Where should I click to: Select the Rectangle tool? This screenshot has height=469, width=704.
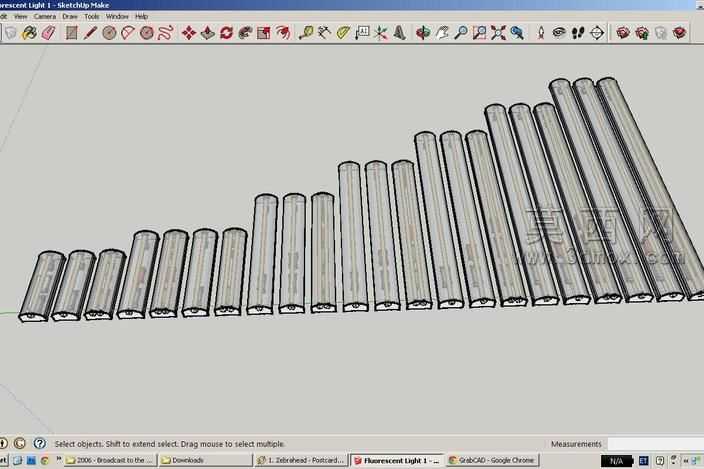(x=71, y=33)
